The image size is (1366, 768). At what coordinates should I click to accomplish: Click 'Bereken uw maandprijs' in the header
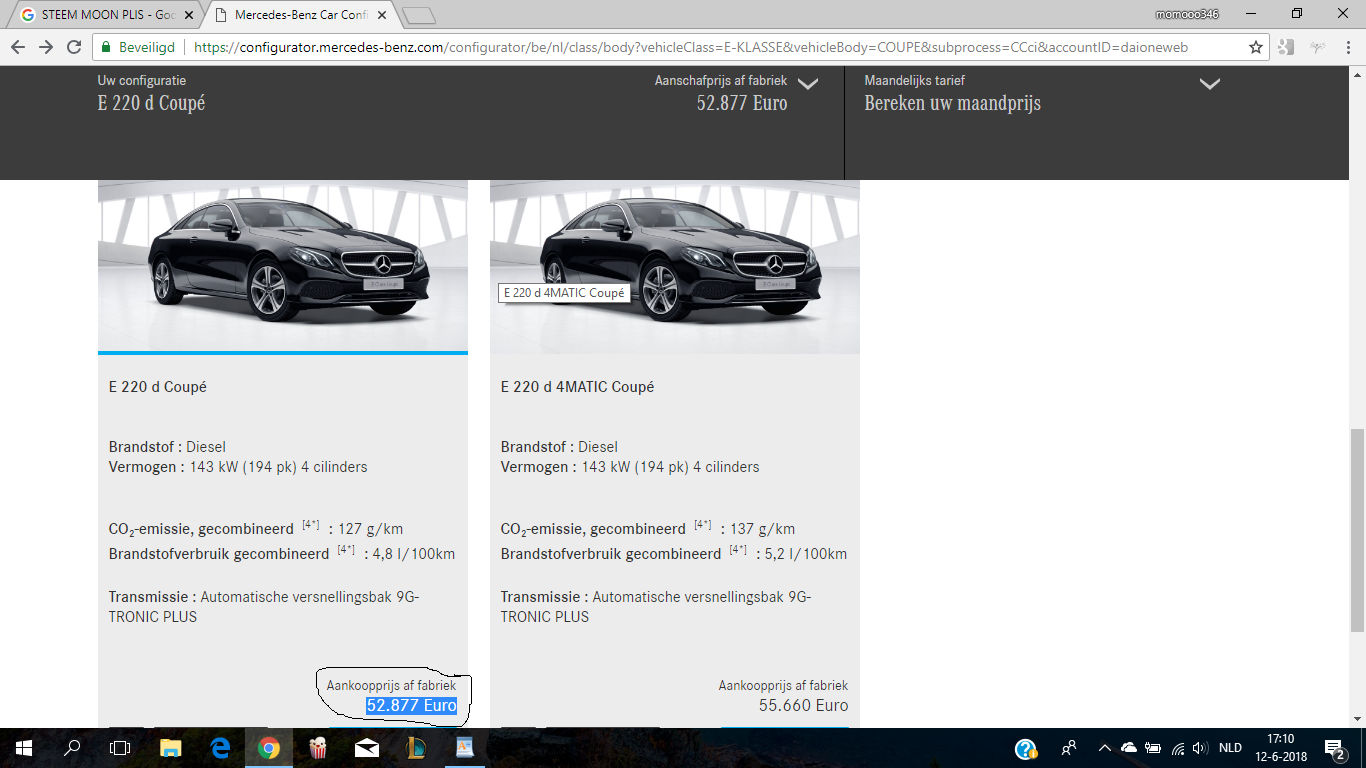952,103
